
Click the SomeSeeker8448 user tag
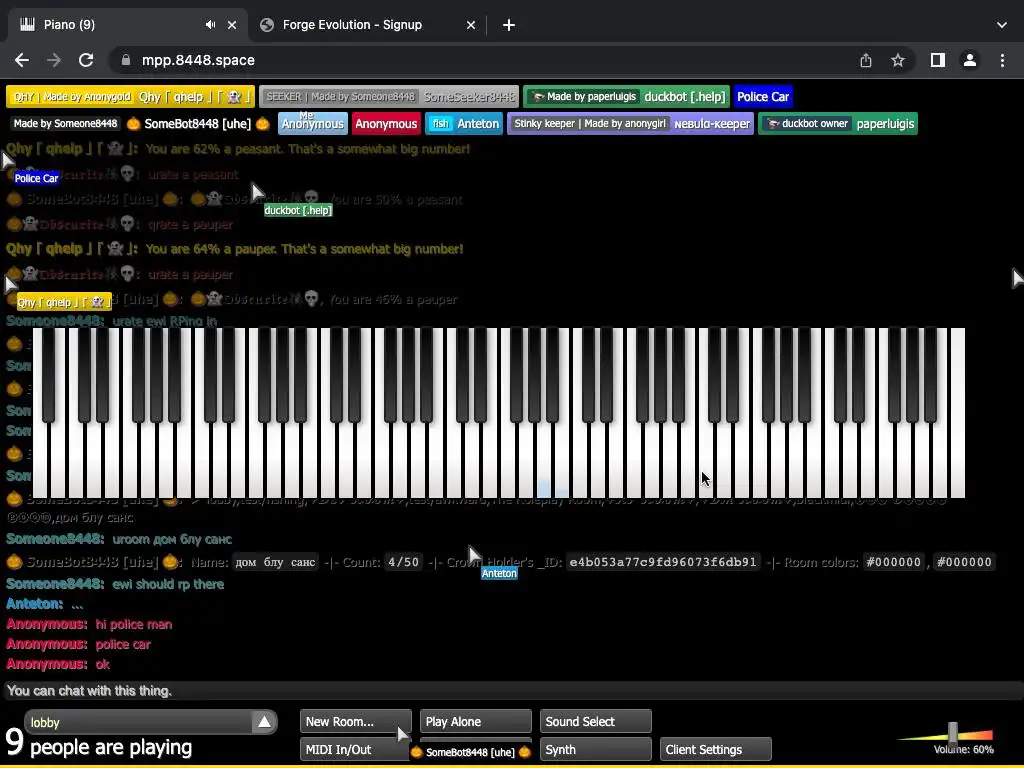point(389,97)
